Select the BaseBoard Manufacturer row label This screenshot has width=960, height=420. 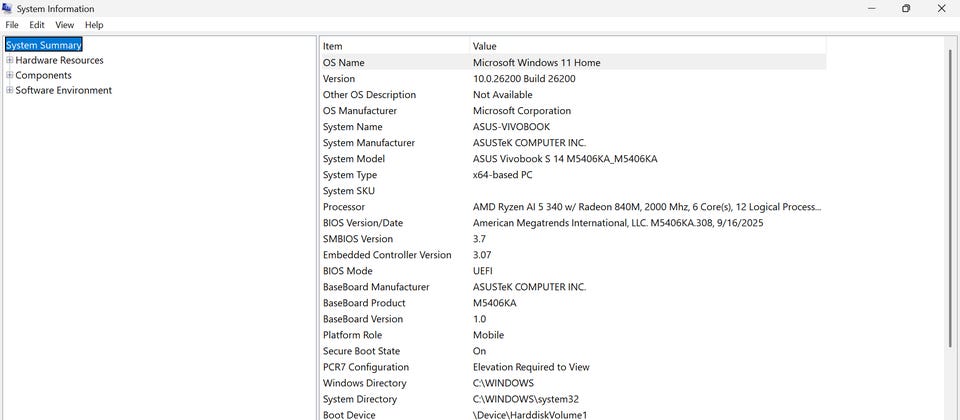[376, 287]
